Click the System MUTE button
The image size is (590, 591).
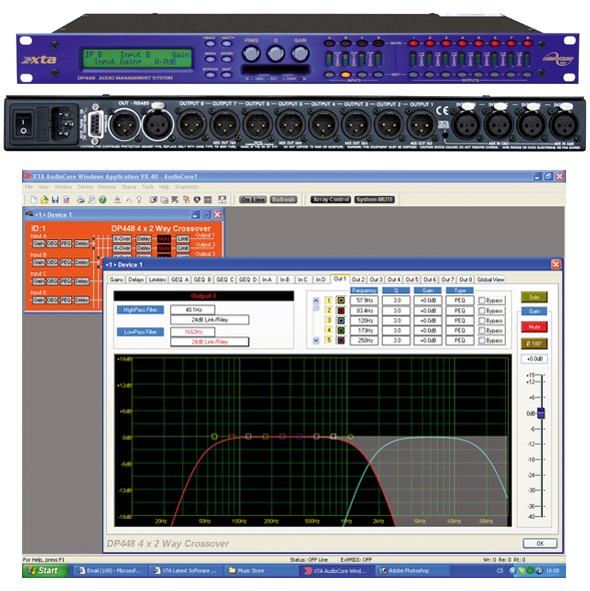coord(374,199)
